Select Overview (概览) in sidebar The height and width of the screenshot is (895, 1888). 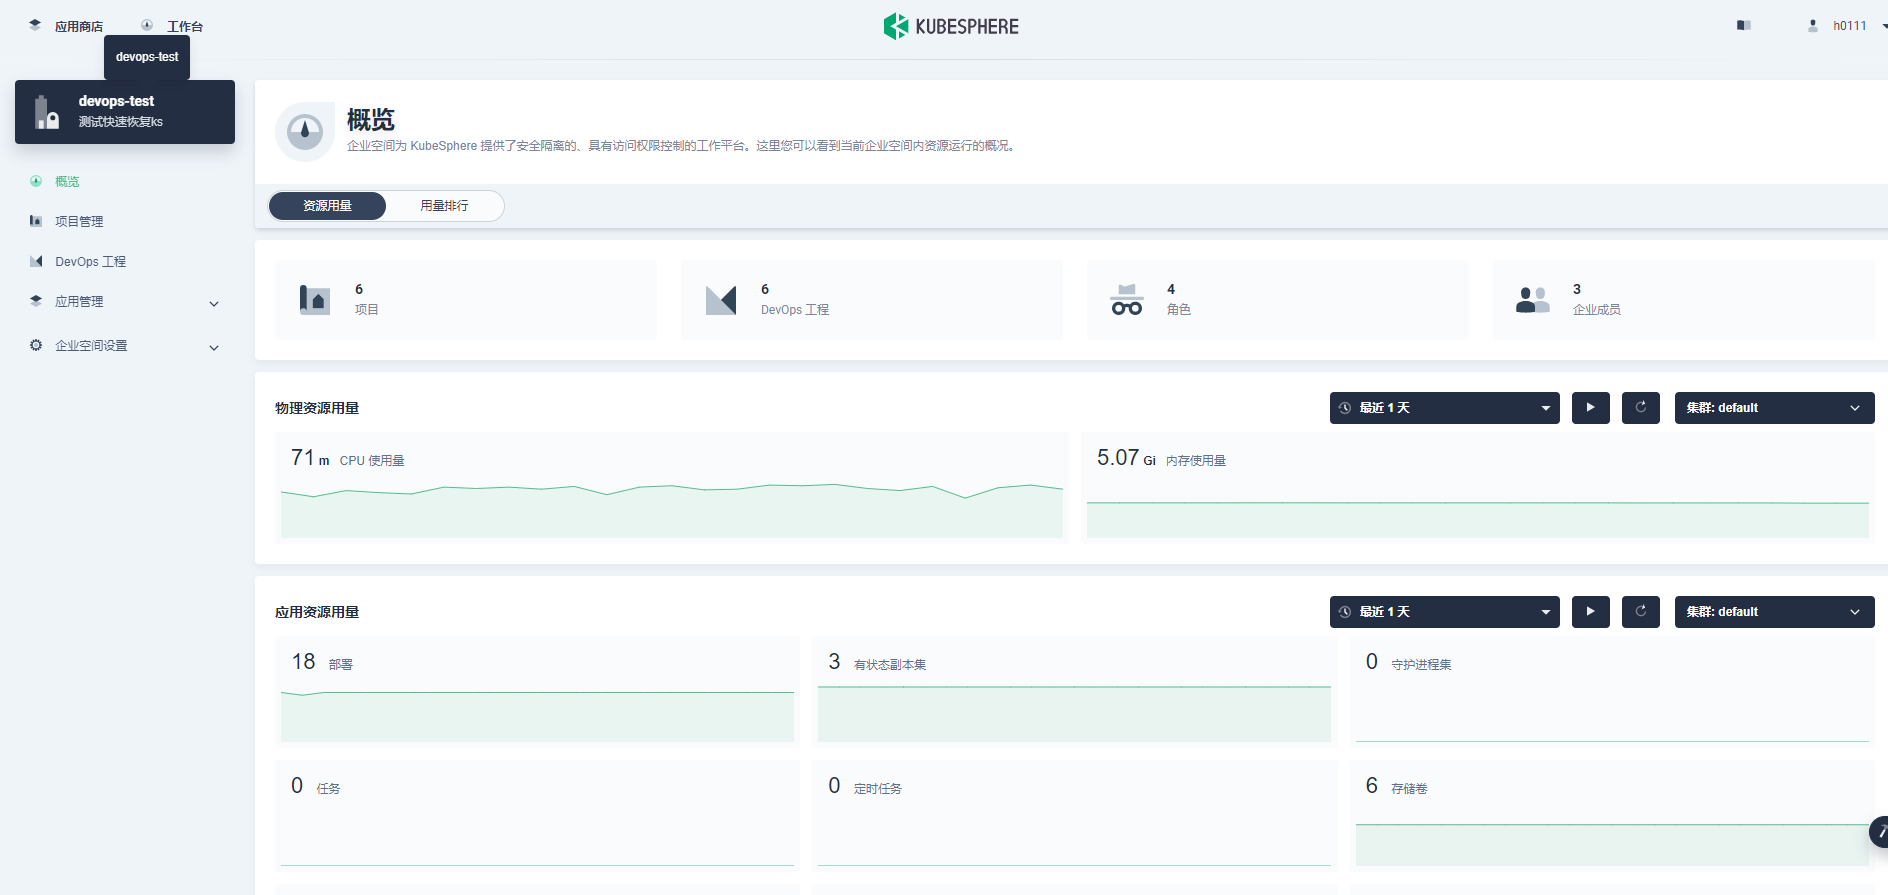(x=67, y=181)
